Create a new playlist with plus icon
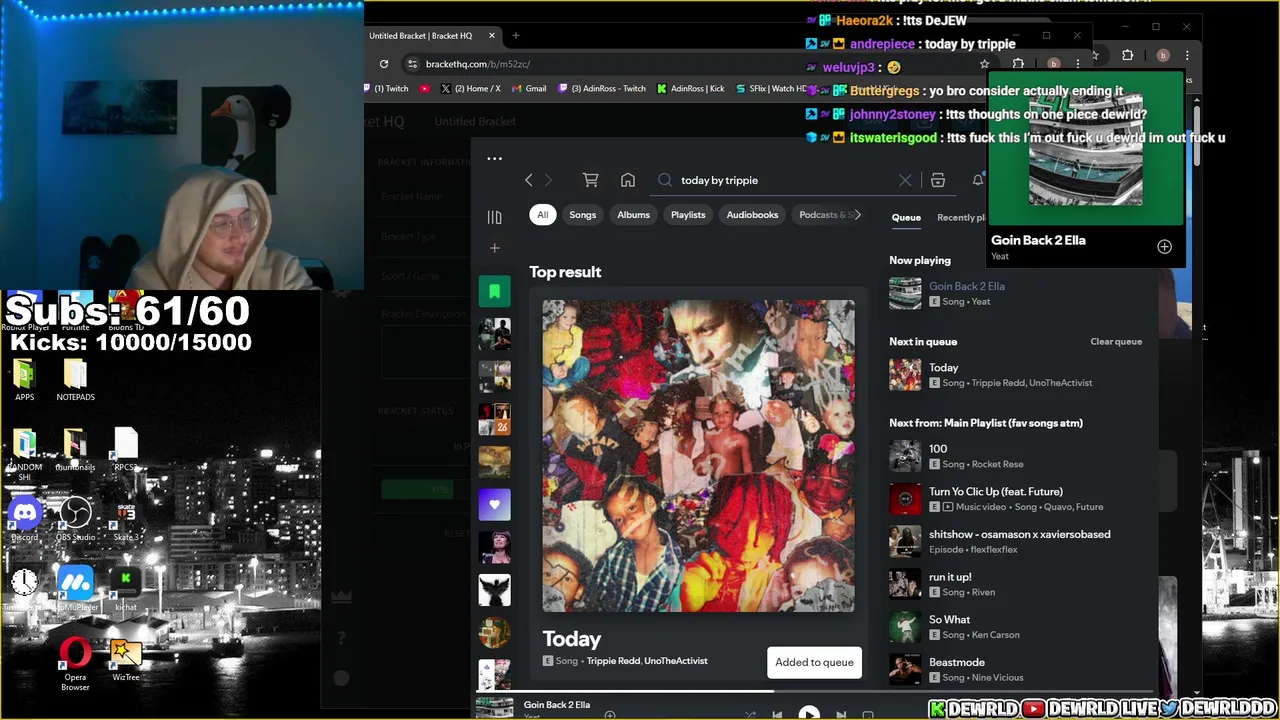Image resolution: width=1280 pixels, height=720 pixels. pos(494,248)
